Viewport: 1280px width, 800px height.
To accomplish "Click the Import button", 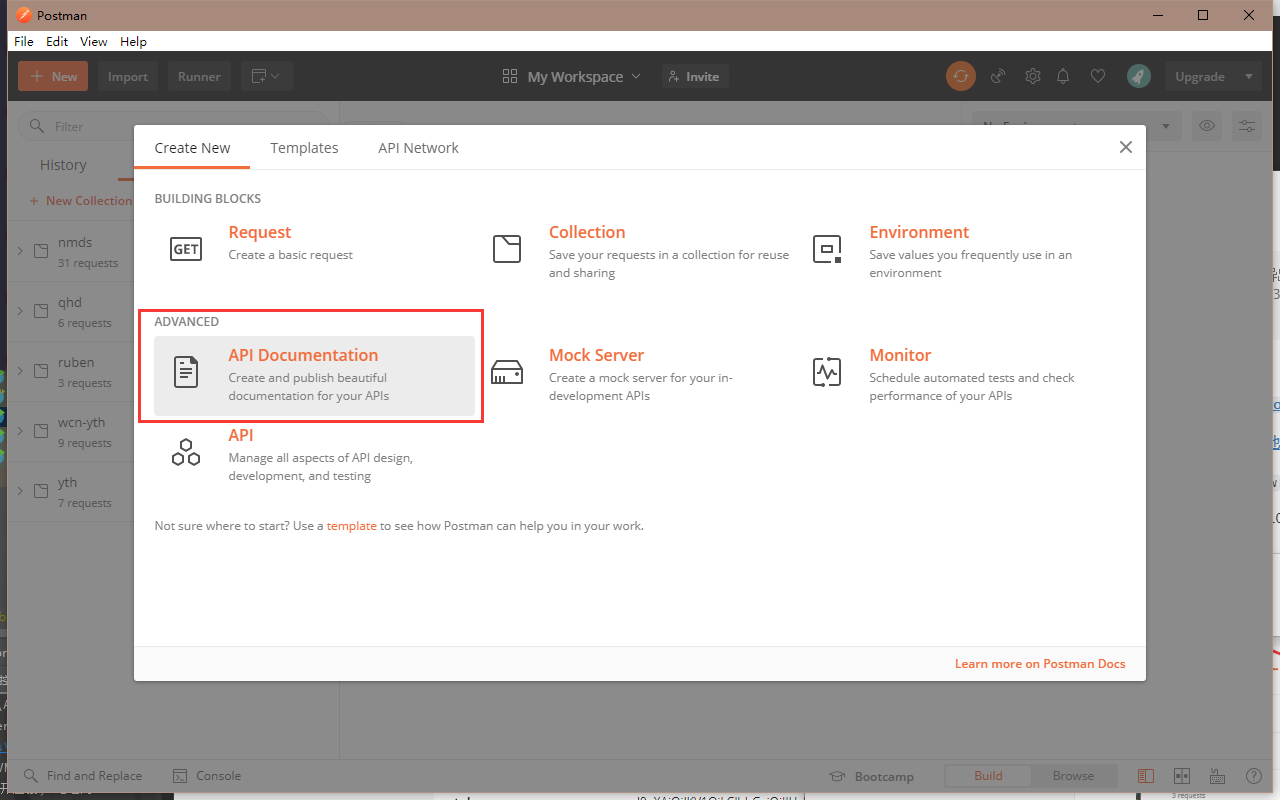I will tap(128, 76).
